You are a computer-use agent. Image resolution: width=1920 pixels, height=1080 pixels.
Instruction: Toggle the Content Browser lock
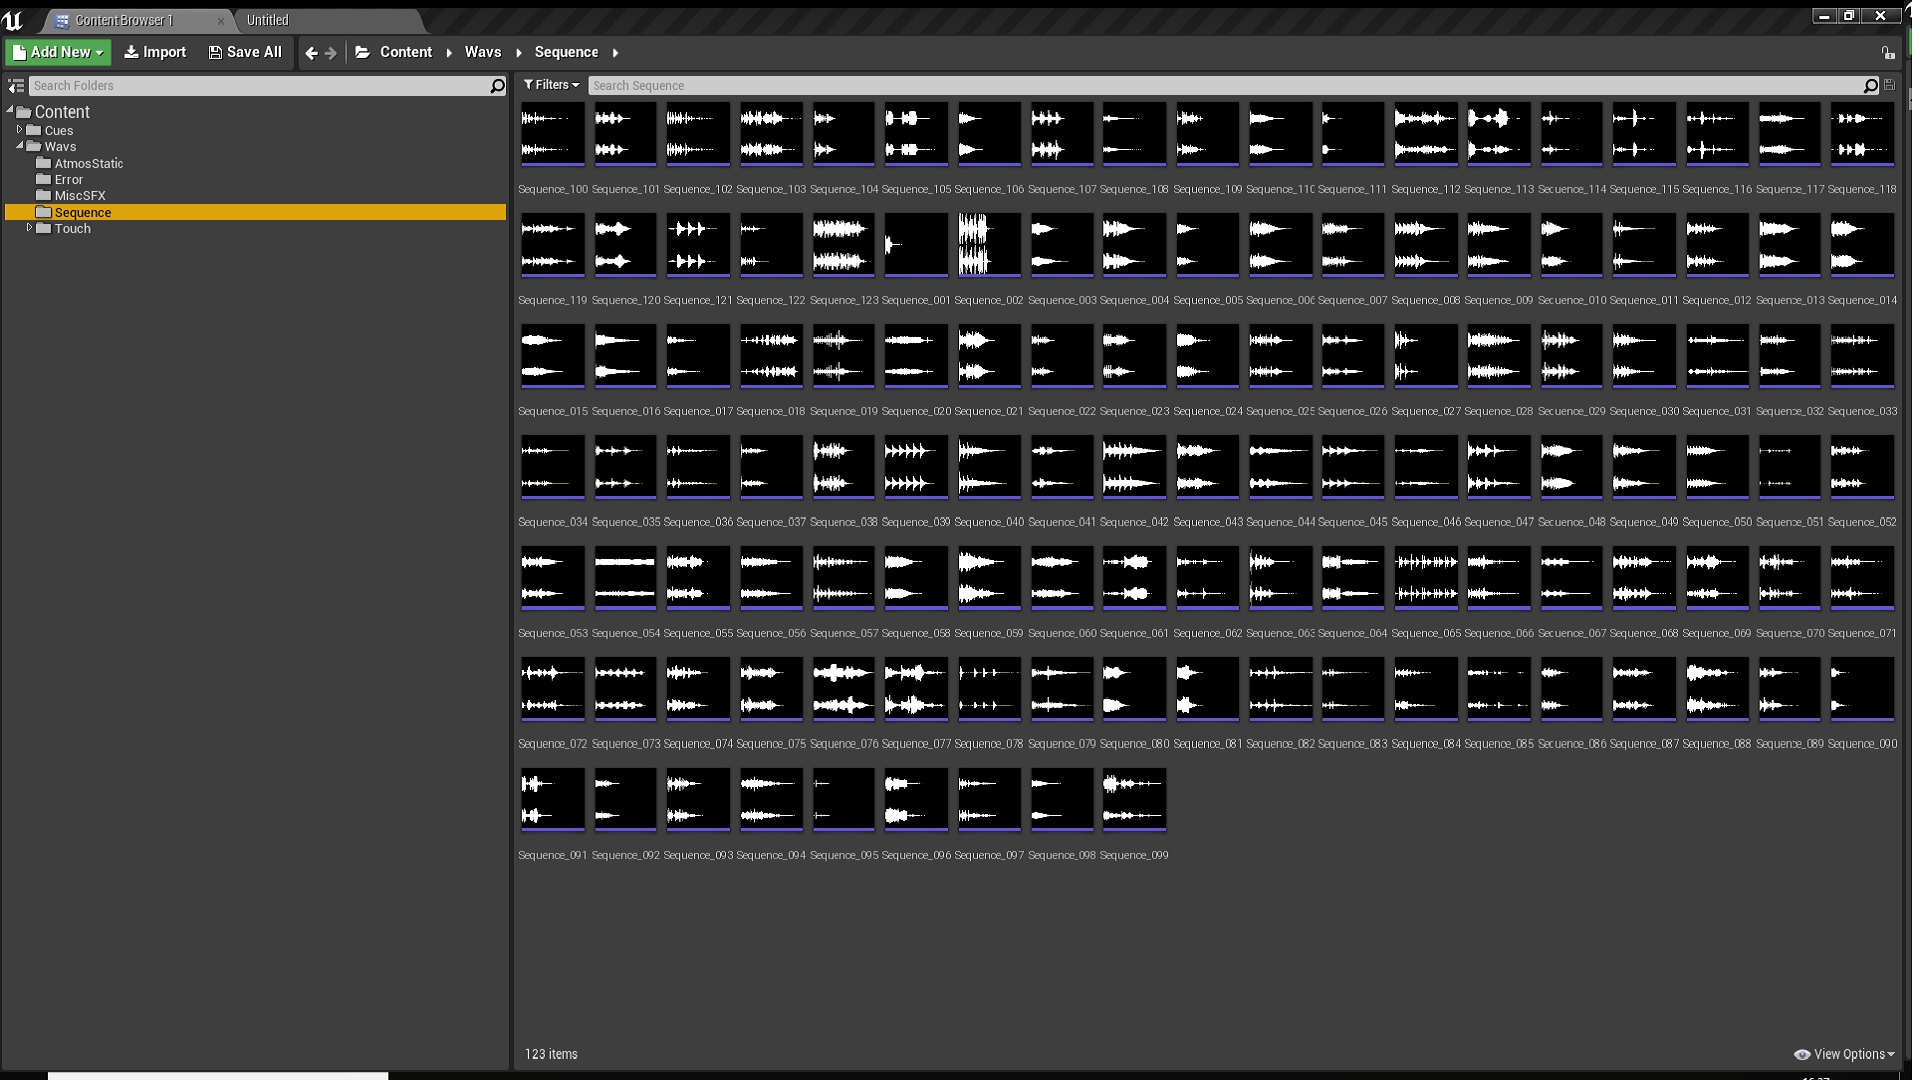click(1887, 53)
